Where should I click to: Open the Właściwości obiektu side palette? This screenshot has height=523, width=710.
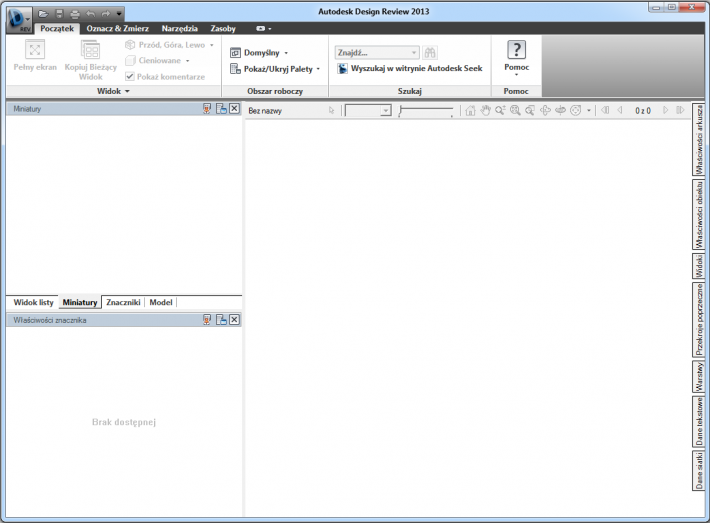tap(699, 215)
